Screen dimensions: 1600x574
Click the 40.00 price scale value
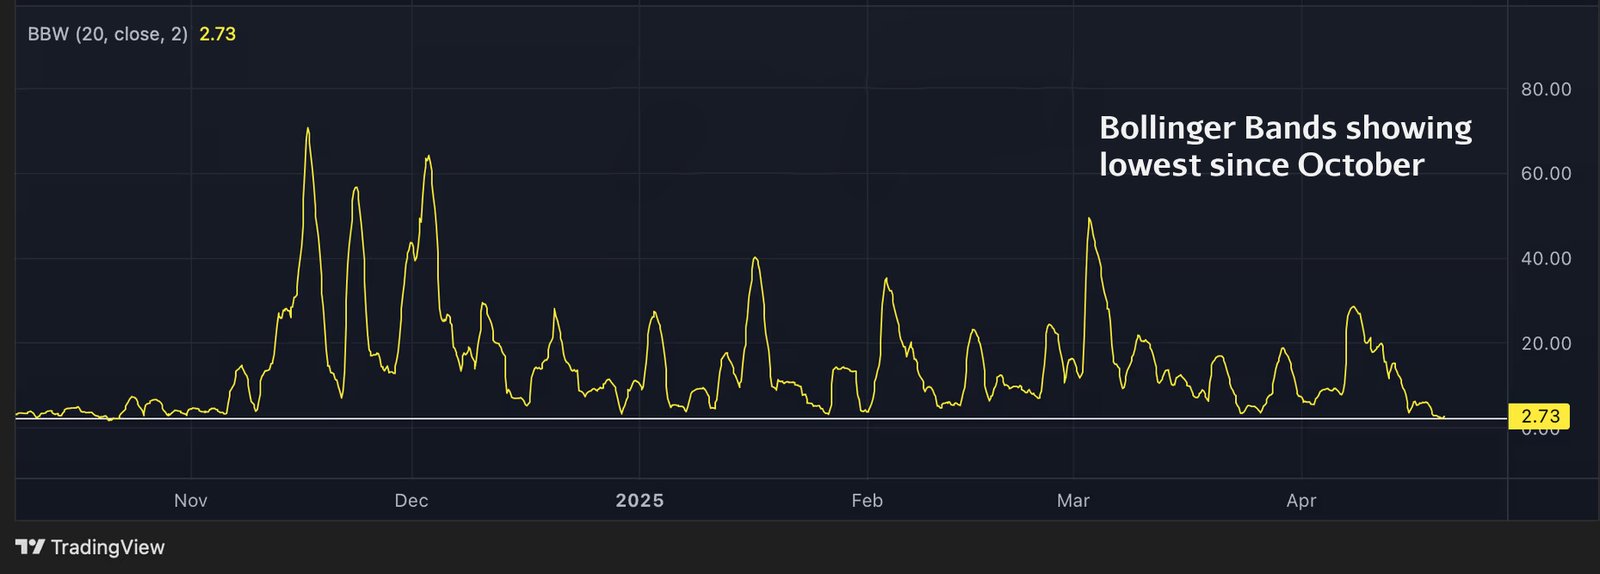(x=1546, y=259)
